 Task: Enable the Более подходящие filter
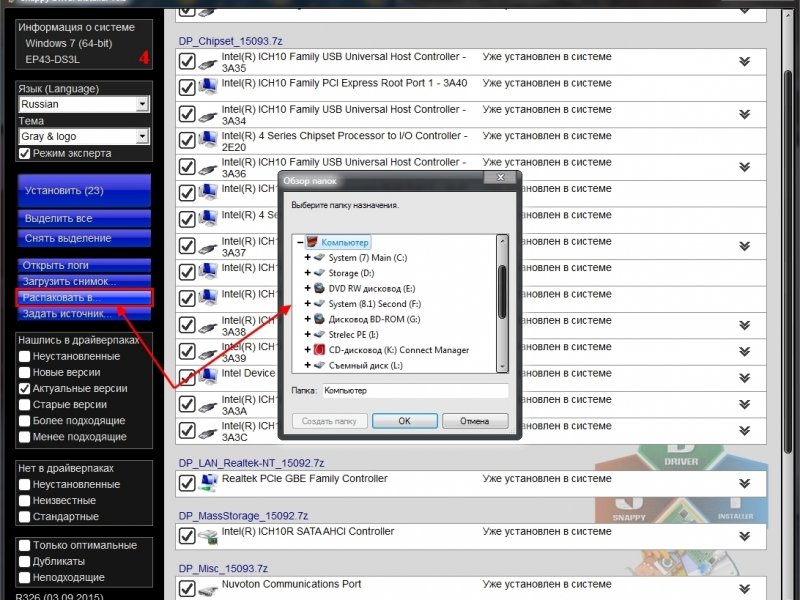tap(24, 421)
